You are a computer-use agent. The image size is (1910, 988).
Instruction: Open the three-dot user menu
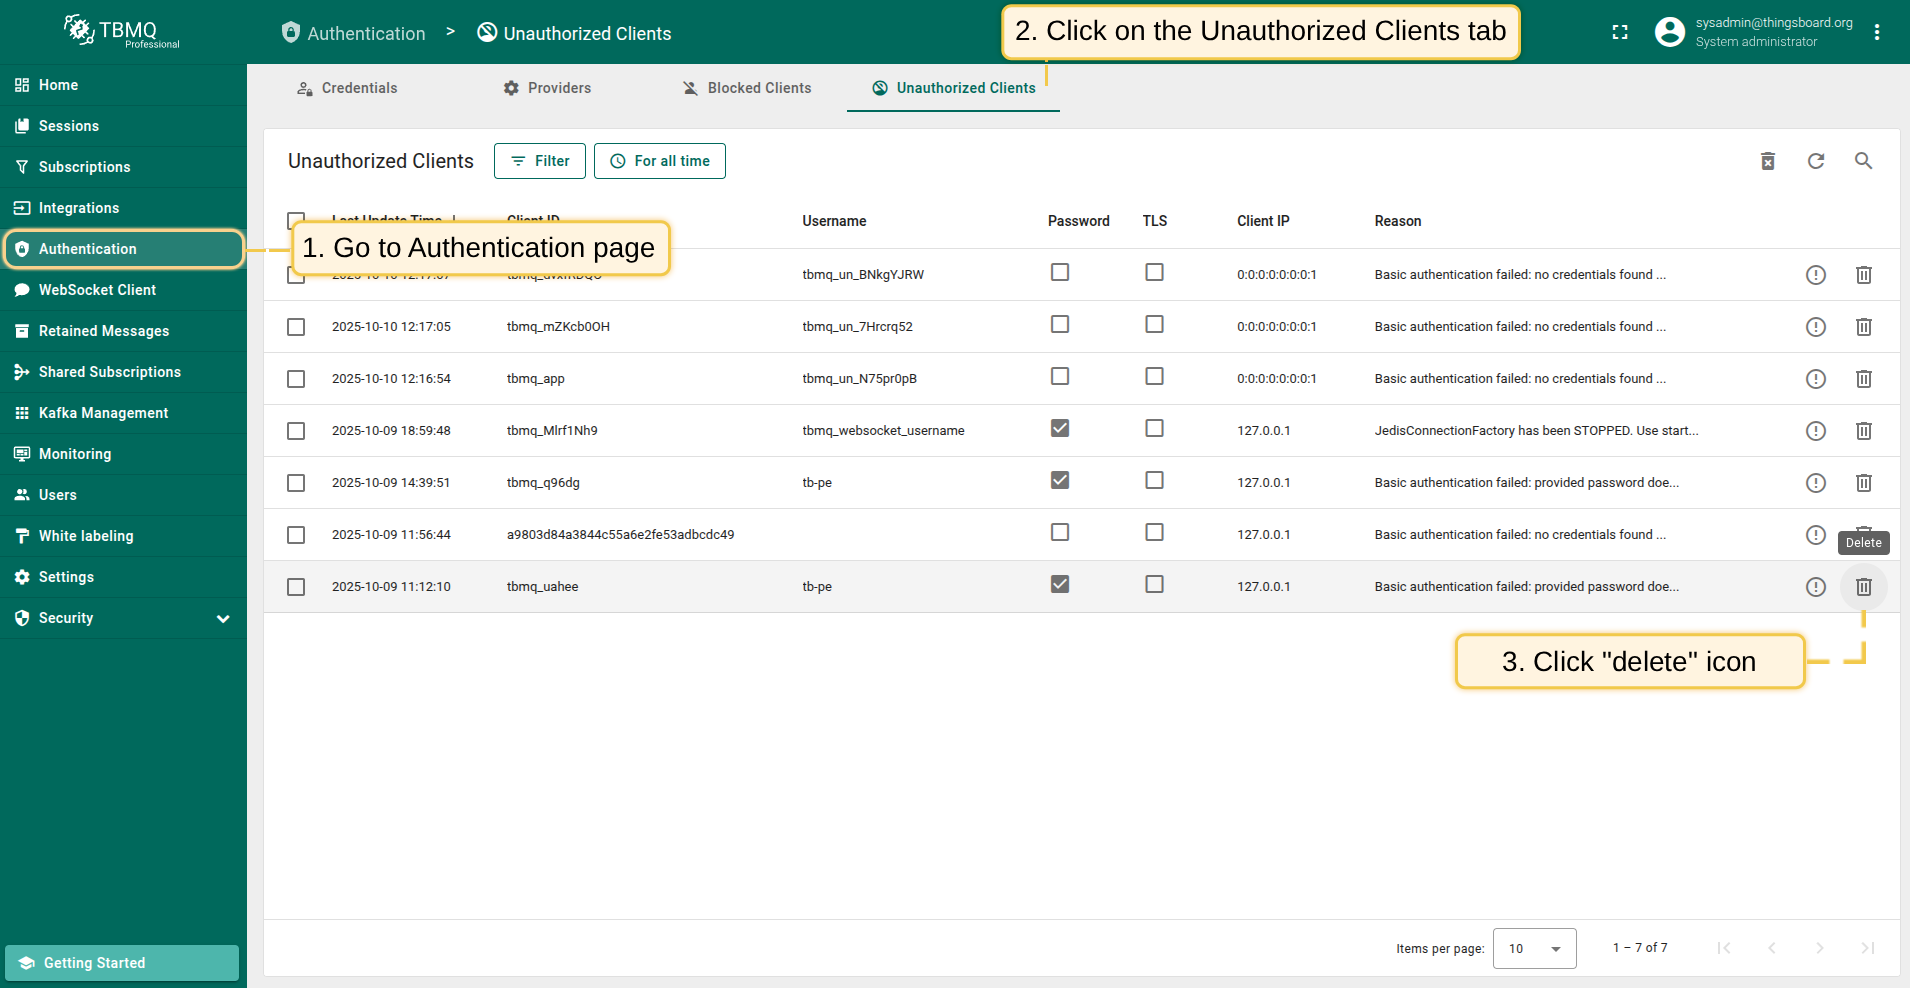pos(1877,33)
